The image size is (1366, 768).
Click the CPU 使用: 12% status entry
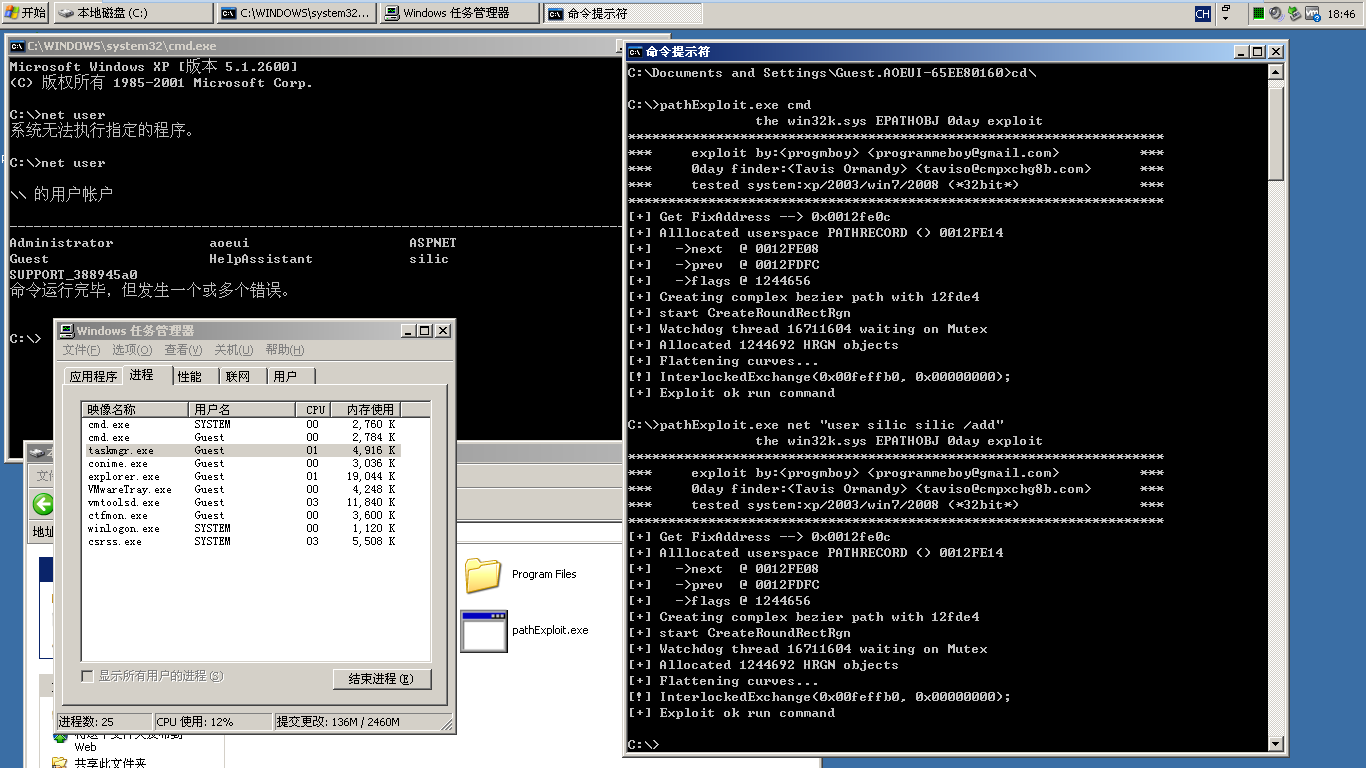coord(213,721)
